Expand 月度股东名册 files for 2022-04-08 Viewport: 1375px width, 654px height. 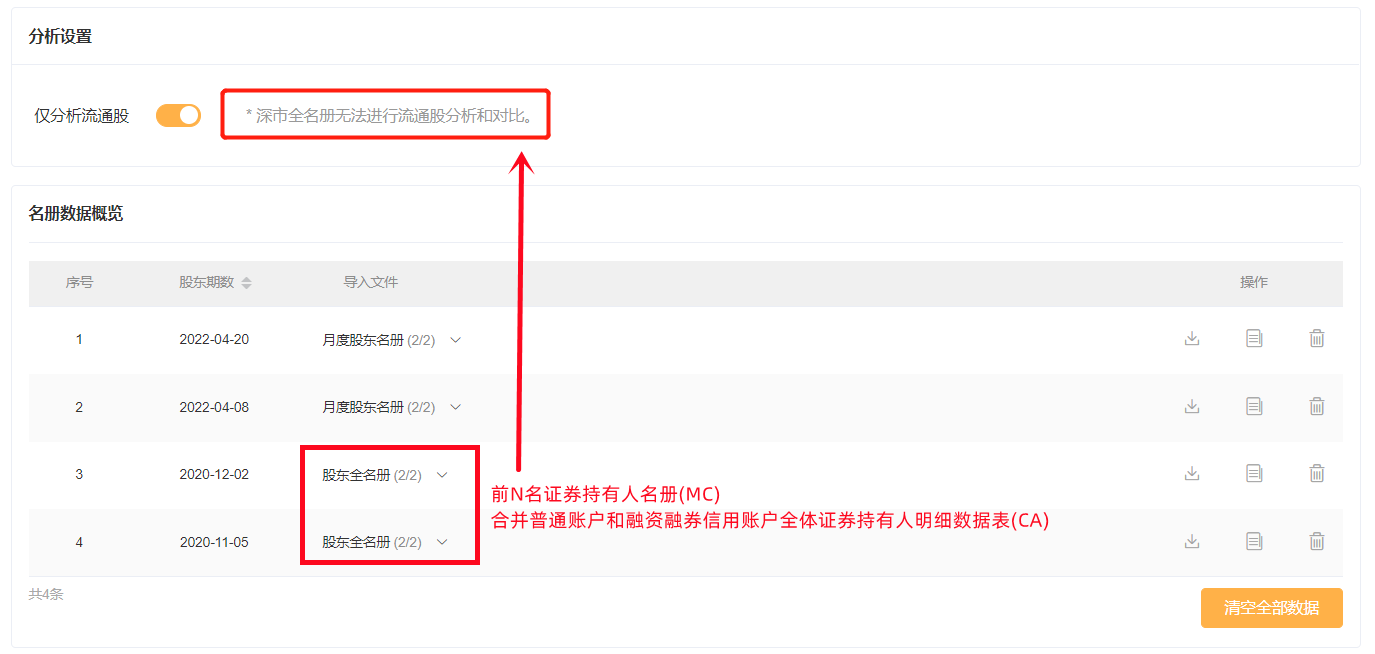point(455,407)
